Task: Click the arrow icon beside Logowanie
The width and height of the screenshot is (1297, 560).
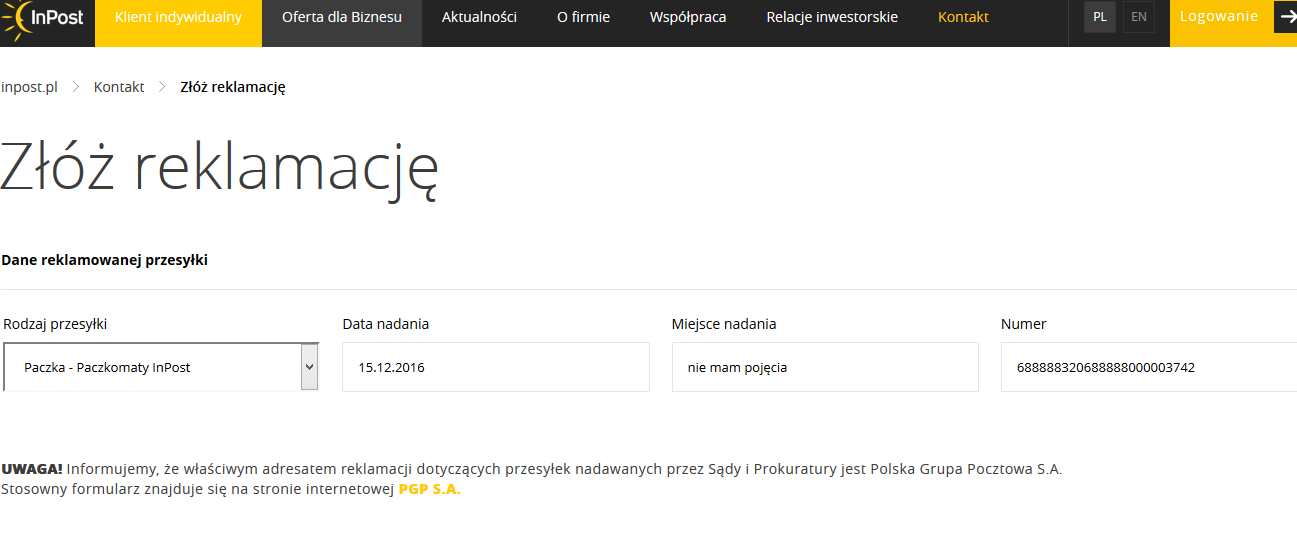Action: (x=1285, y=17)
